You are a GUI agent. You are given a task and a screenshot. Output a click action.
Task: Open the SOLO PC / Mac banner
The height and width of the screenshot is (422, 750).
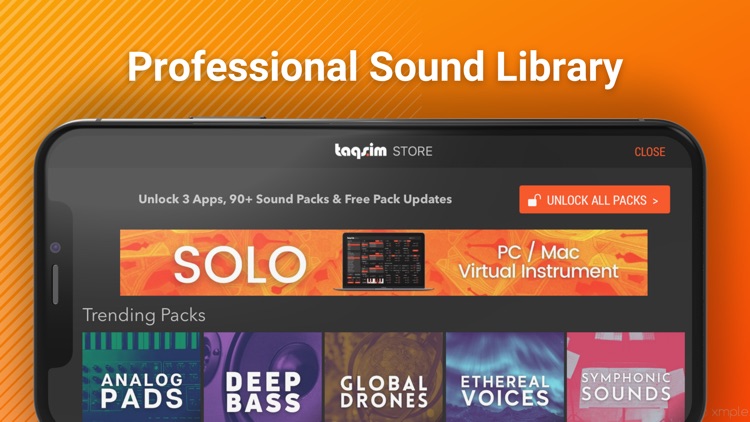(384, 263)
